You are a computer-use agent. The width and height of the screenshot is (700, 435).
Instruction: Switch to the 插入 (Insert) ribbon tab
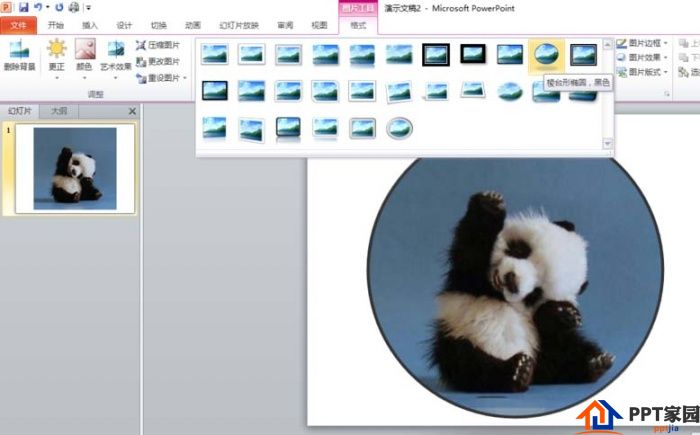click(90, 25)
